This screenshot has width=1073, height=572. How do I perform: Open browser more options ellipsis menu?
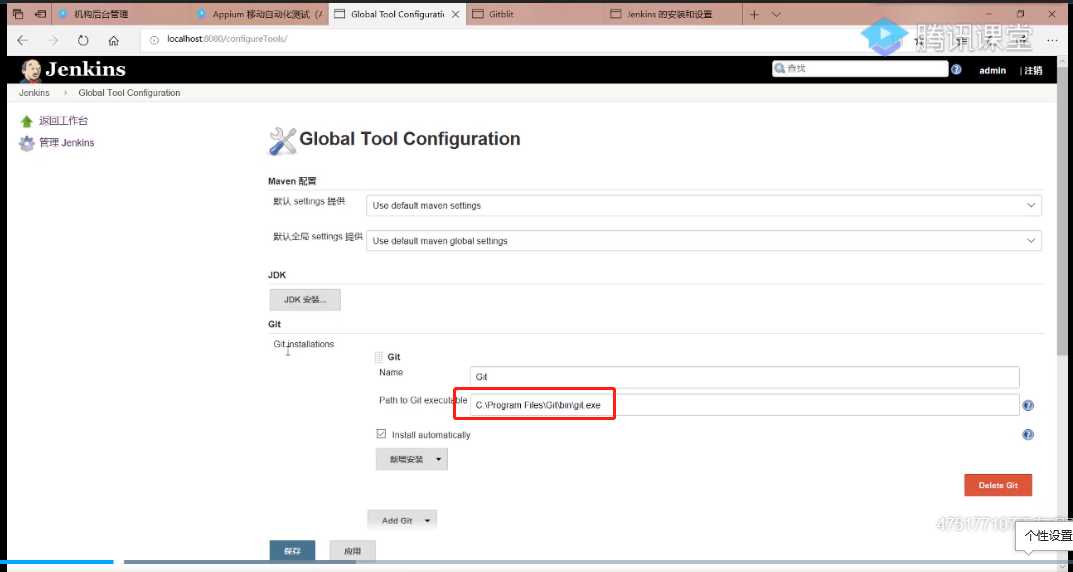[1052, 40]
